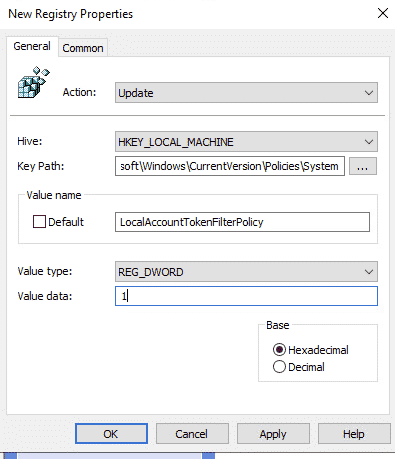Click the Value name input field
The width and height of the screenshot is (395, 459).
[x=242, y=222]
